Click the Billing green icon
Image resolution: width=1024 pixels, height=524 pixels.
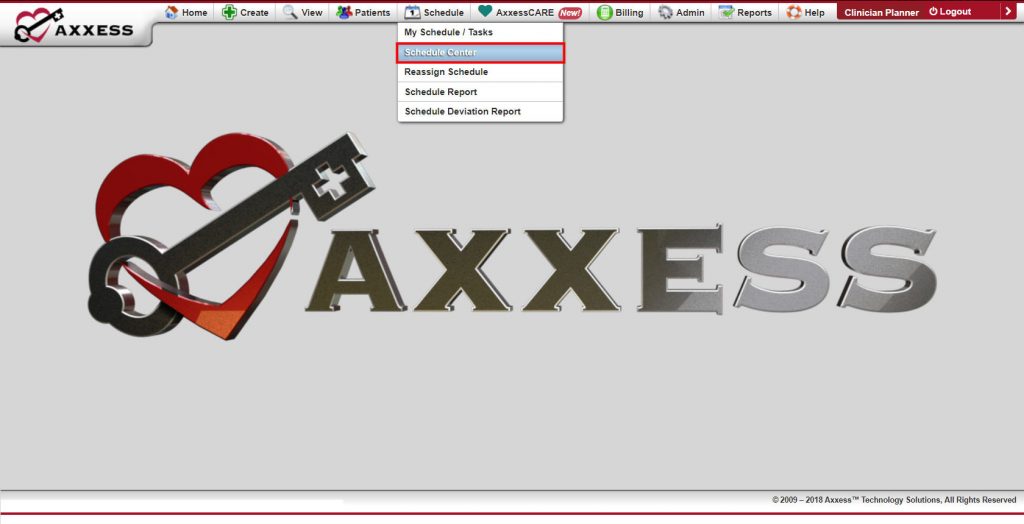pos(605,12)
